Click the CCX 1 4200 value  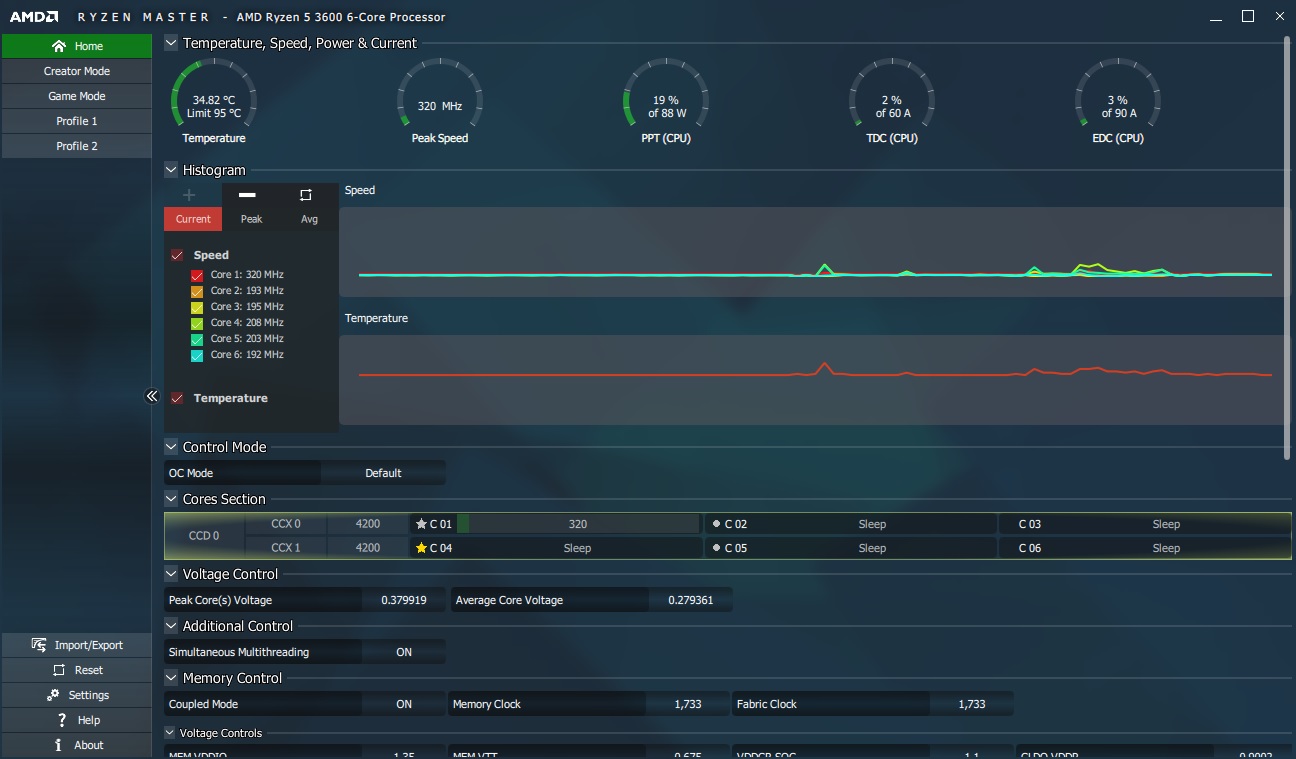(x=368, y=548)
